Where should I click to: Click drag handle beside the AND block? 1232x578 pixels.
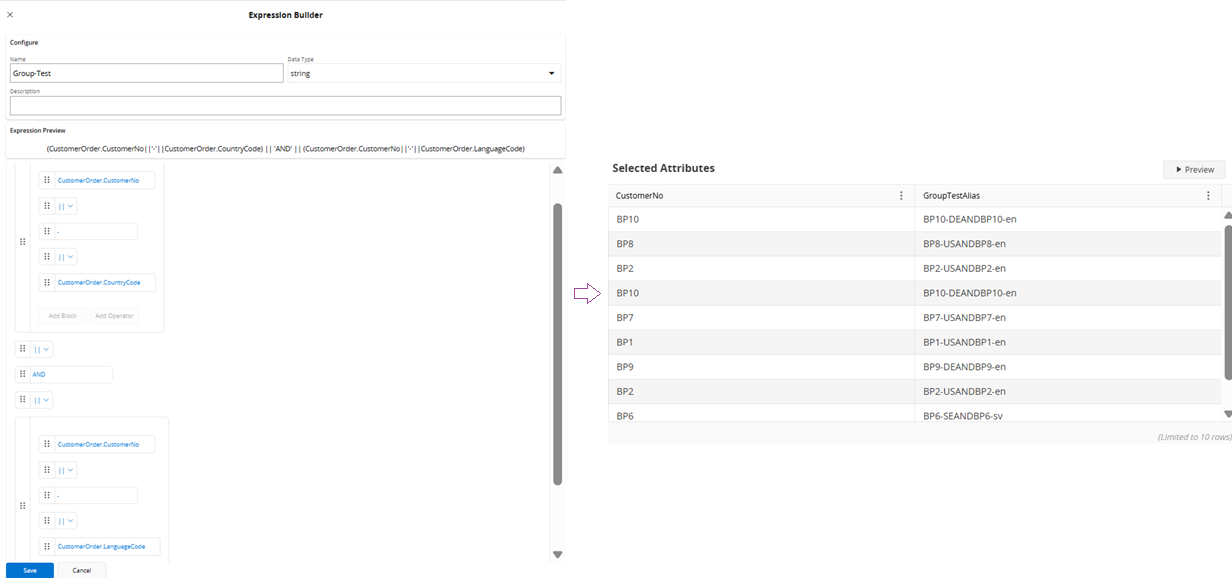(x=23, y=374)
